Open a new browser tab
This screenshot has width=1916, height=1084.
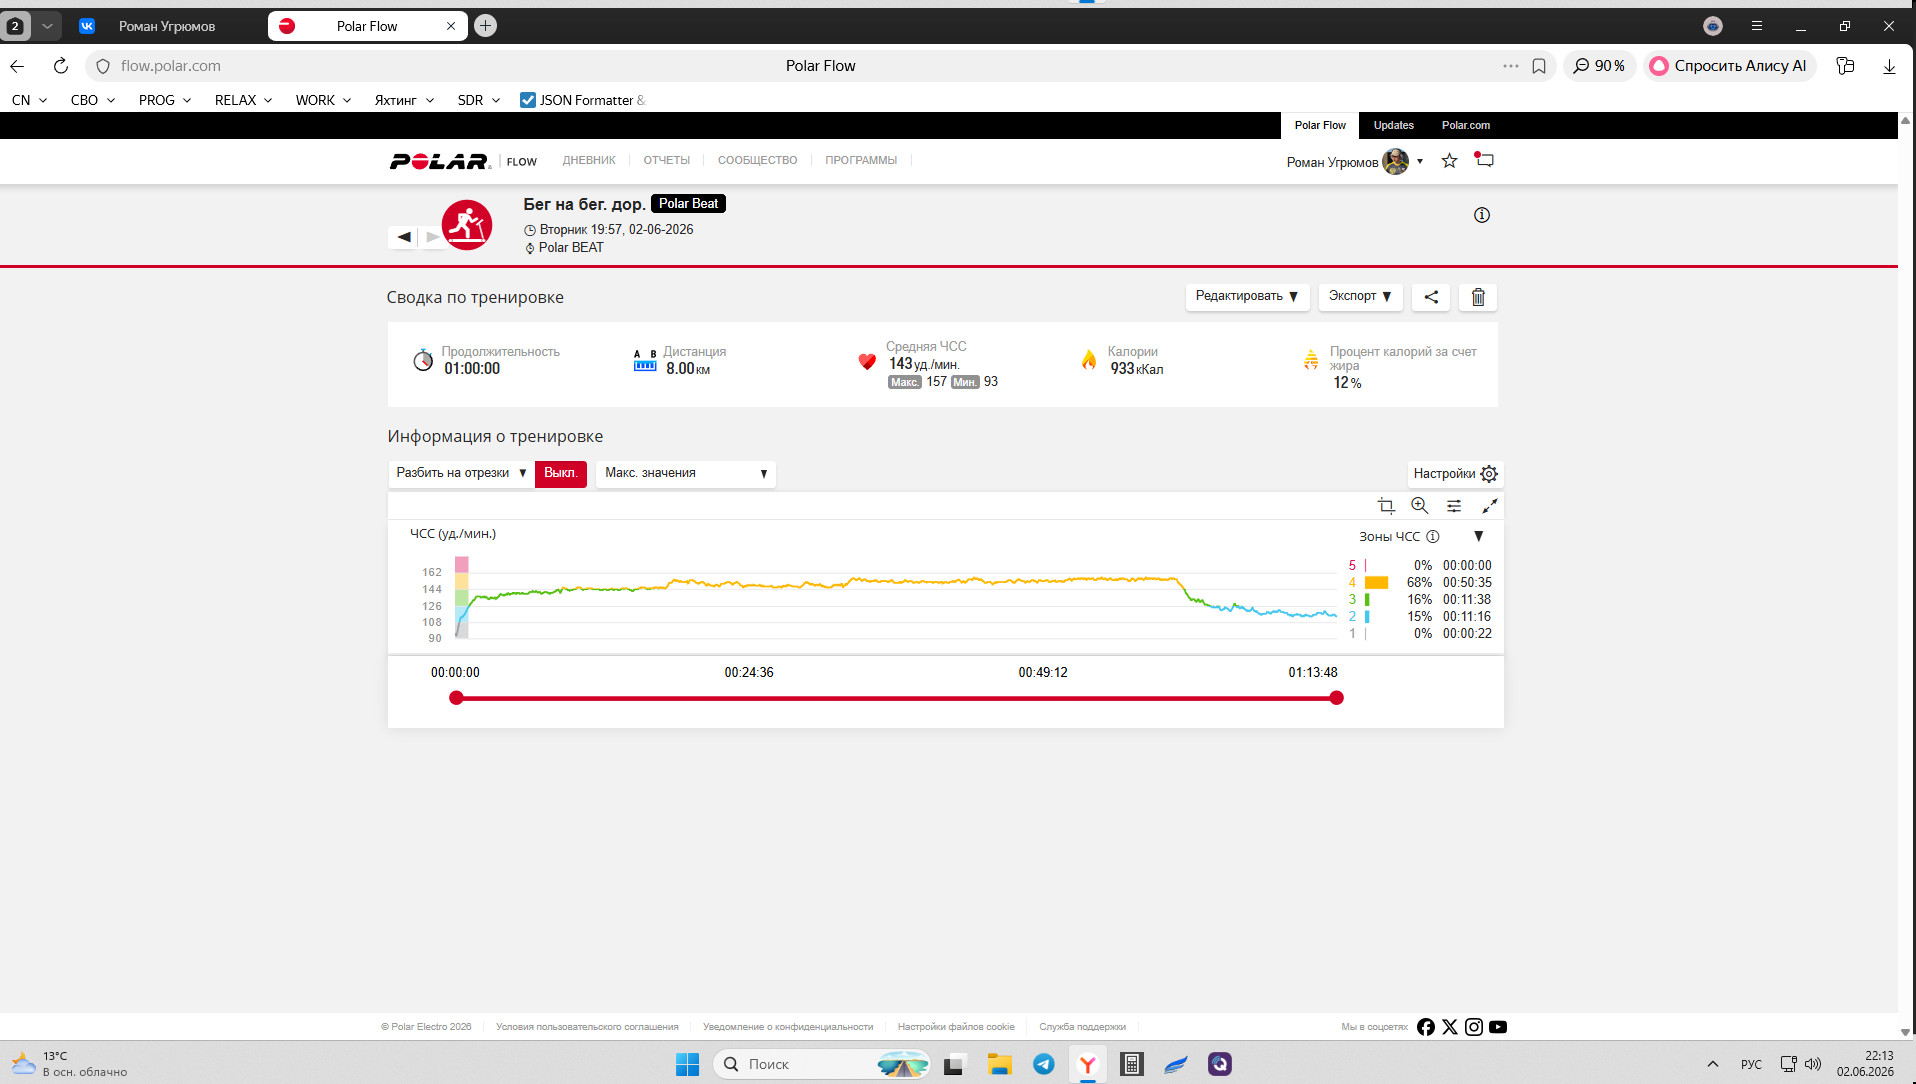(x=486, y=26)
